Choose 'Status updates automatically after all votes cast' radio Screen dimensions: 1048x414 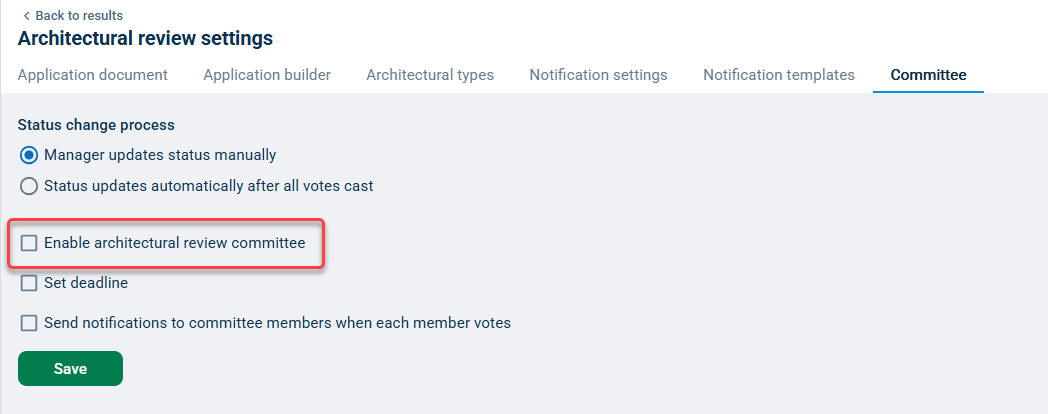point(29,186)
